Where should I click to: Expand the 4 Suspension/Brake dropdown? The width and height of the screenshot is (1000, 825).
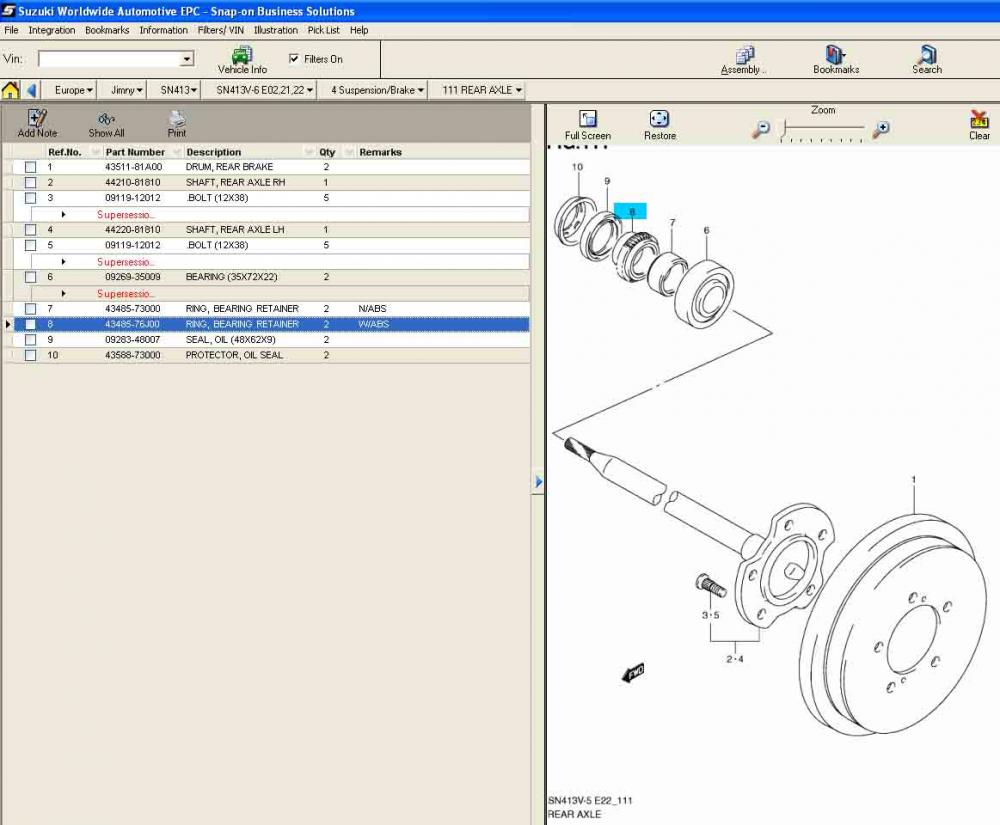click(377, 90)
